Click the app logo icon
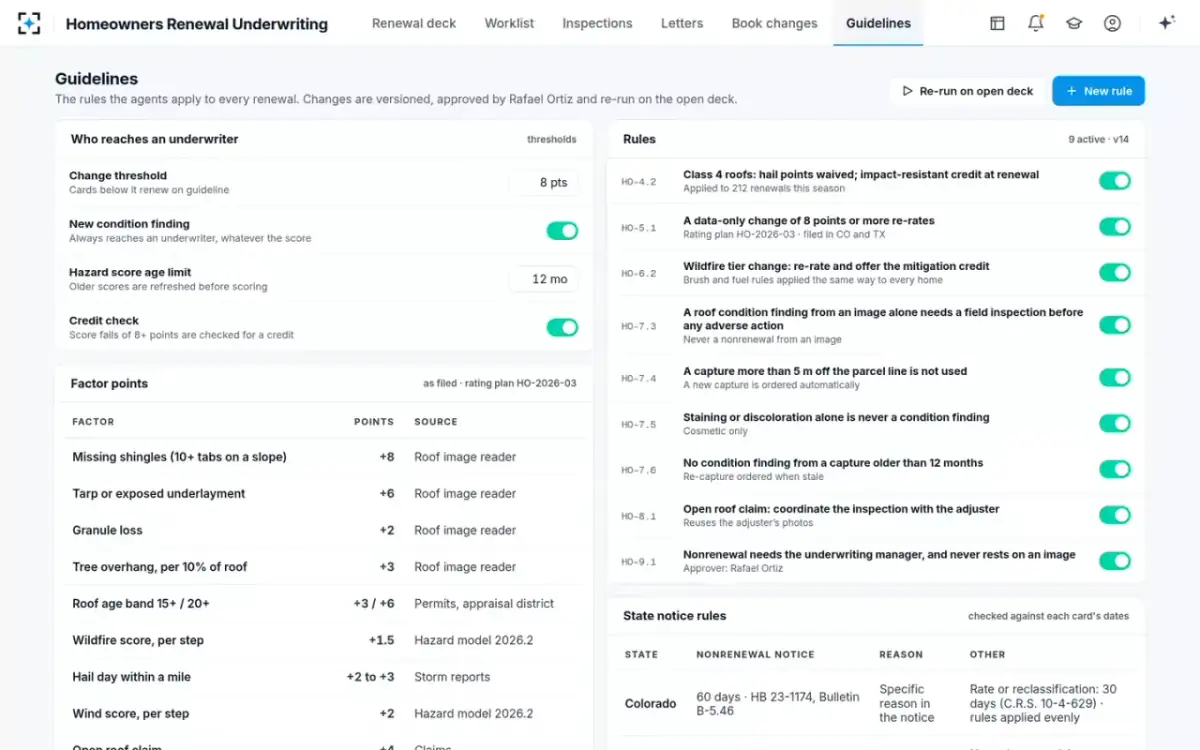This screenshot has width=1200, height=750. coord(29,23)
